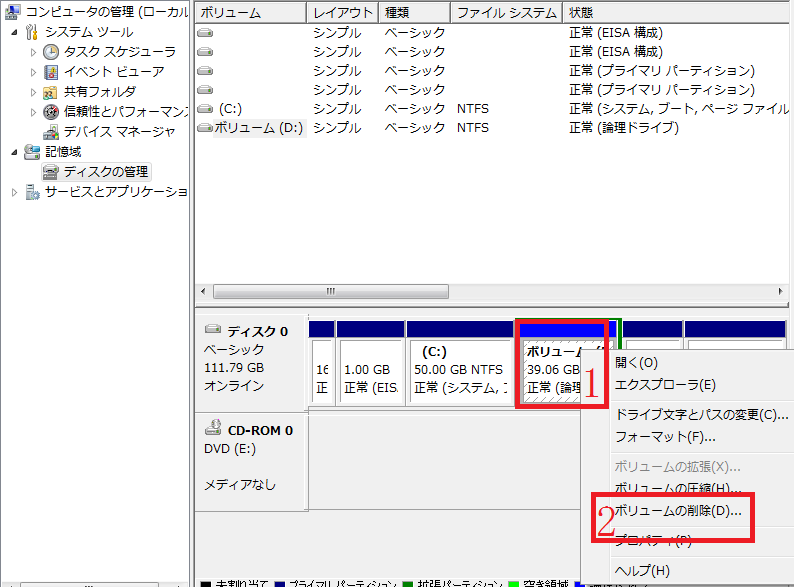Select the (C:) 50.00 GB NTFS partition block
This screenshot has height=587, width=794.
coord(458,370)
